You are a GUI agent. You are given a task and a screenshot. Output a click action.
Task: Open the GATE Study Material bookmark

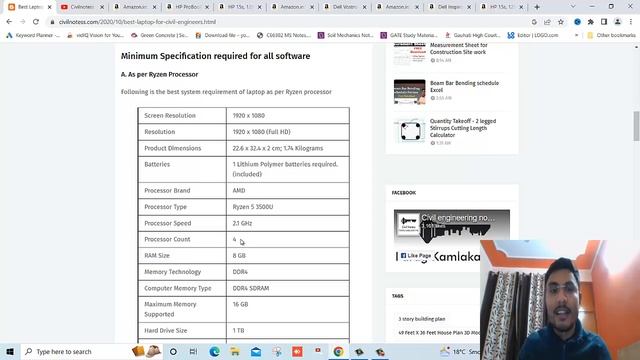[x=409, y=36]
